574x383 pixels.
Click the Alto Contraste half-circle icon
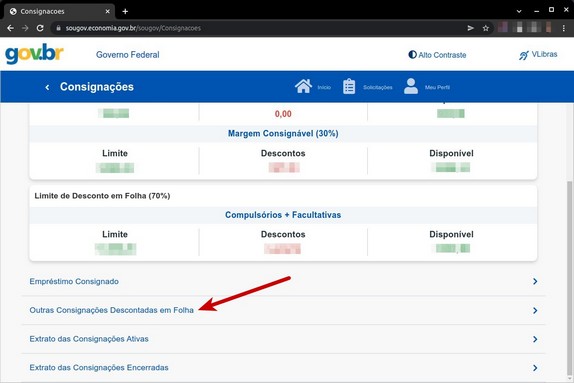412,55
